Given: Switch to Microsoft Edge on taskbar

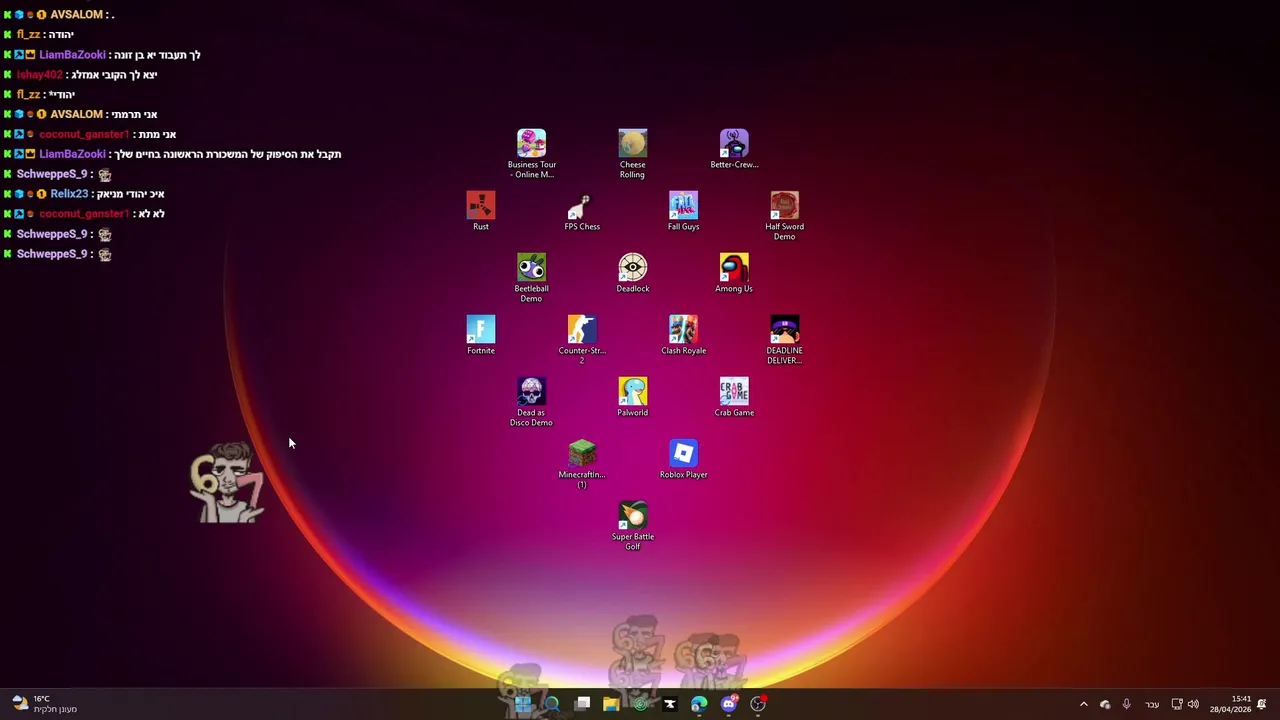Looking at the screenshot, I should (699, 704).
